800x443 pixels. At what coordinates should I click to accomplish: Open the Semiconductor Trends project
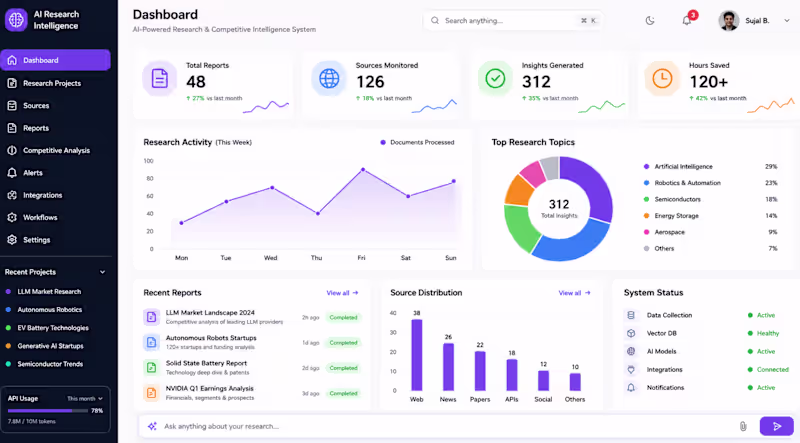(x=50, y=364)
